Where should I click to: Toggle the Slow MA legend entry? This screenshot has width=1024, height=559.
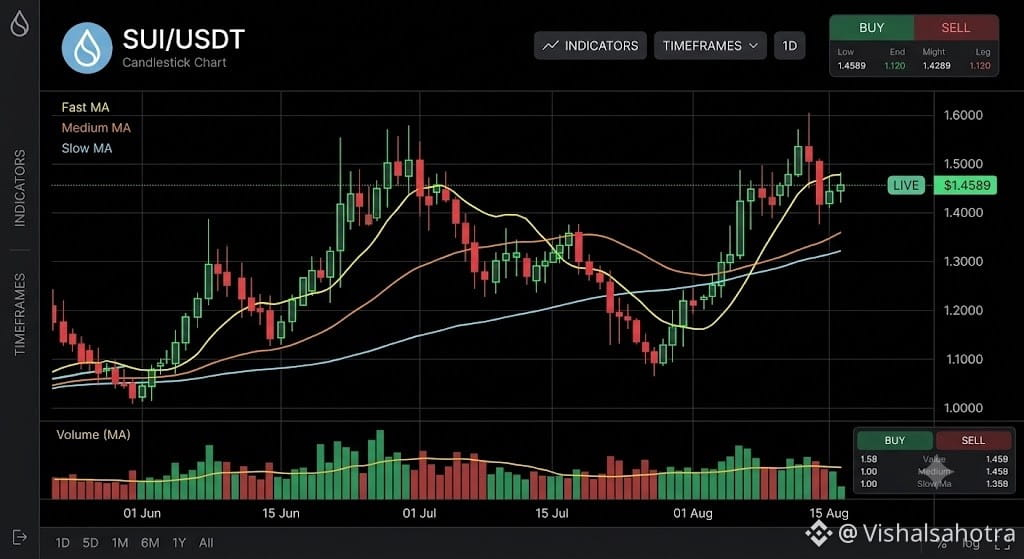tap(87, 148)
